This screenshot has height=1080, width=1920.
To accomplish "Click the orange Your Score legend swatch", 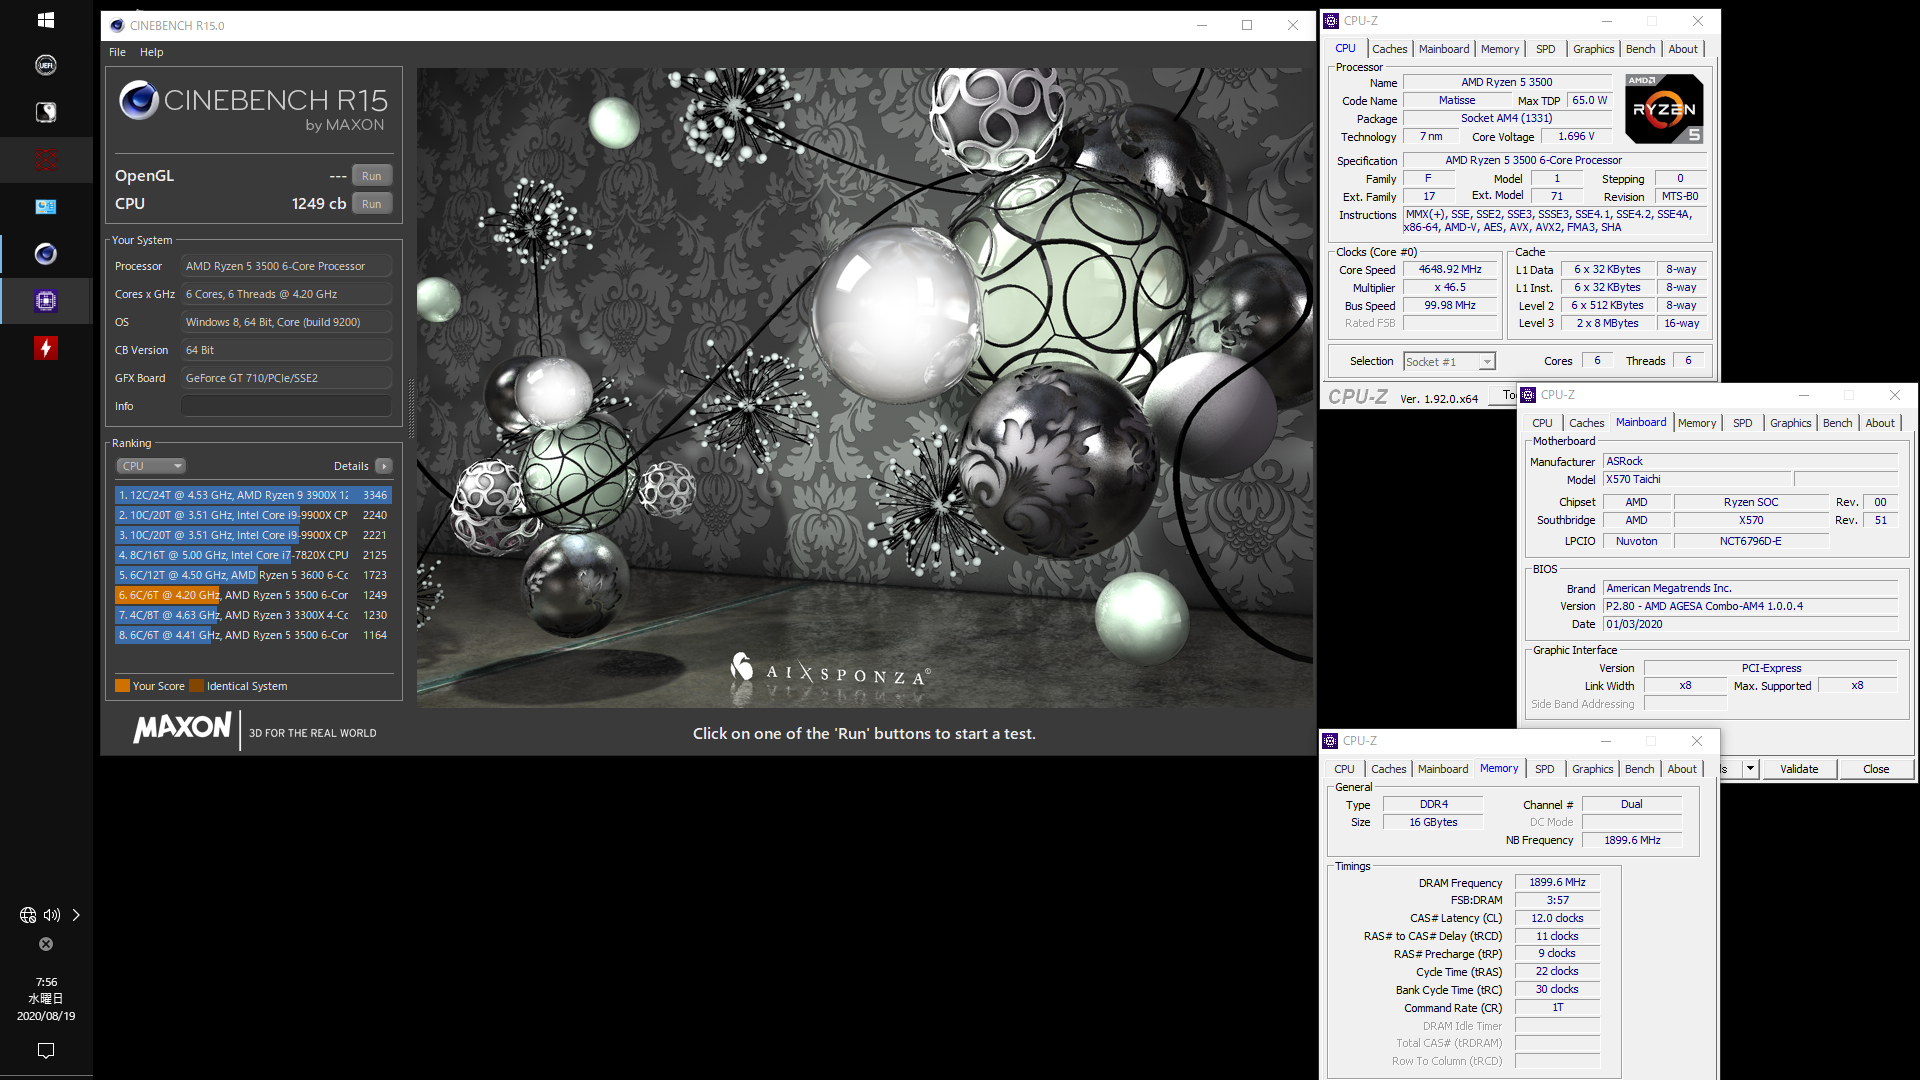I will click(122, 686).
